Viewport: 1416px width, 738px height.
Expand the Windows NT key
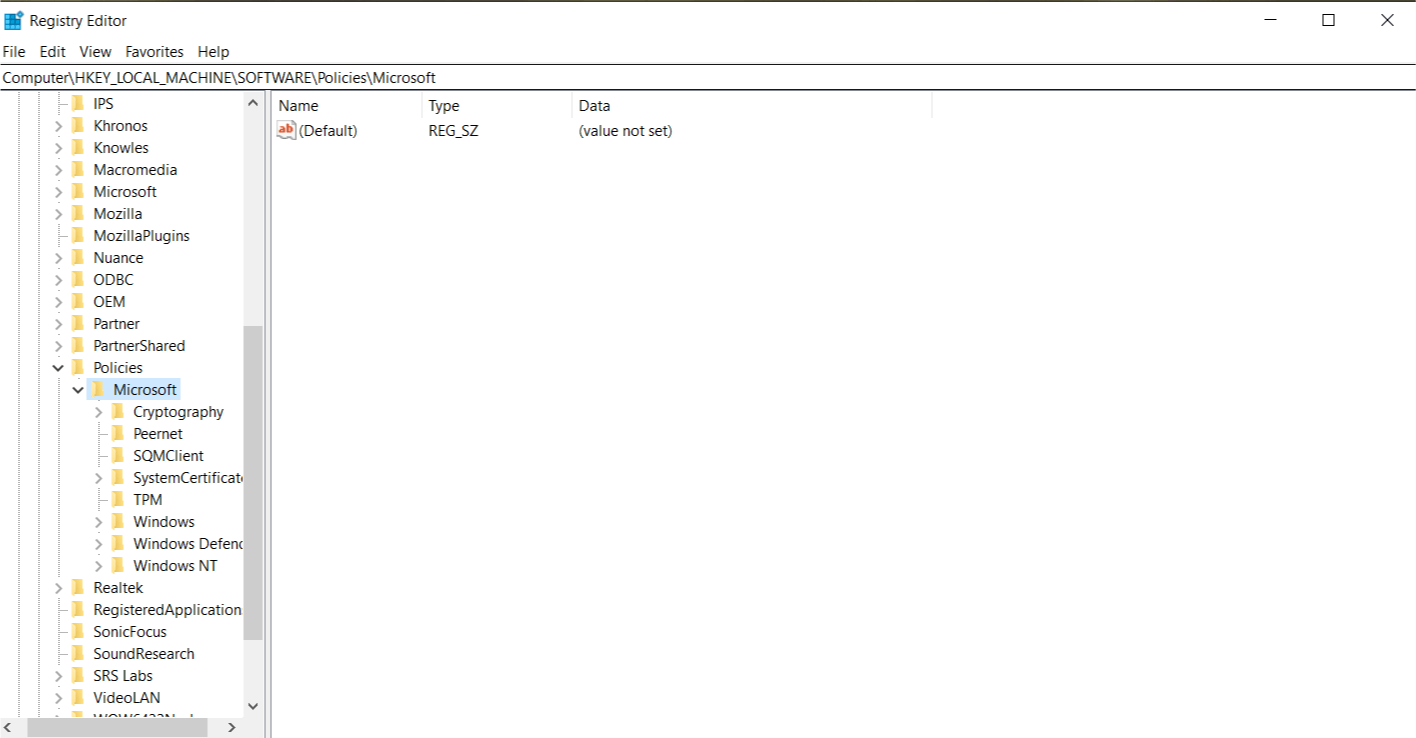click(x=98, y=566)
